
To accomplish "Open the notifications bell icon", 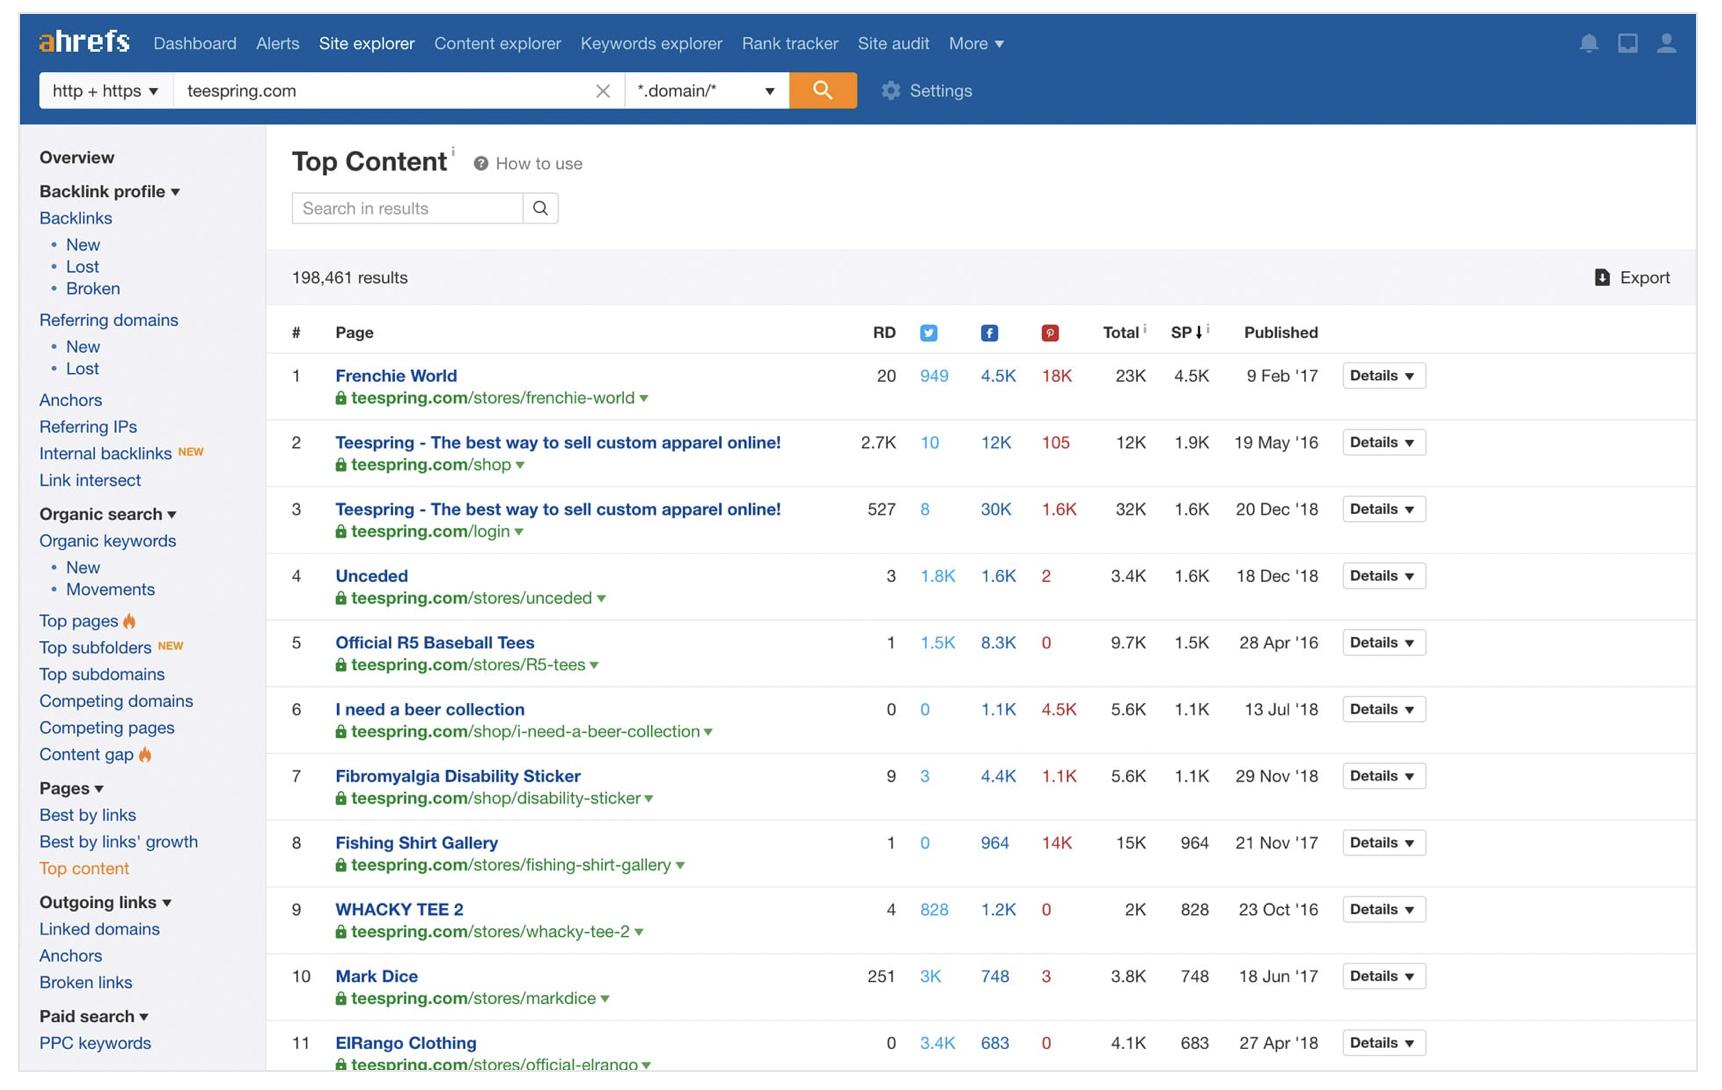I will click(1588, 43).
